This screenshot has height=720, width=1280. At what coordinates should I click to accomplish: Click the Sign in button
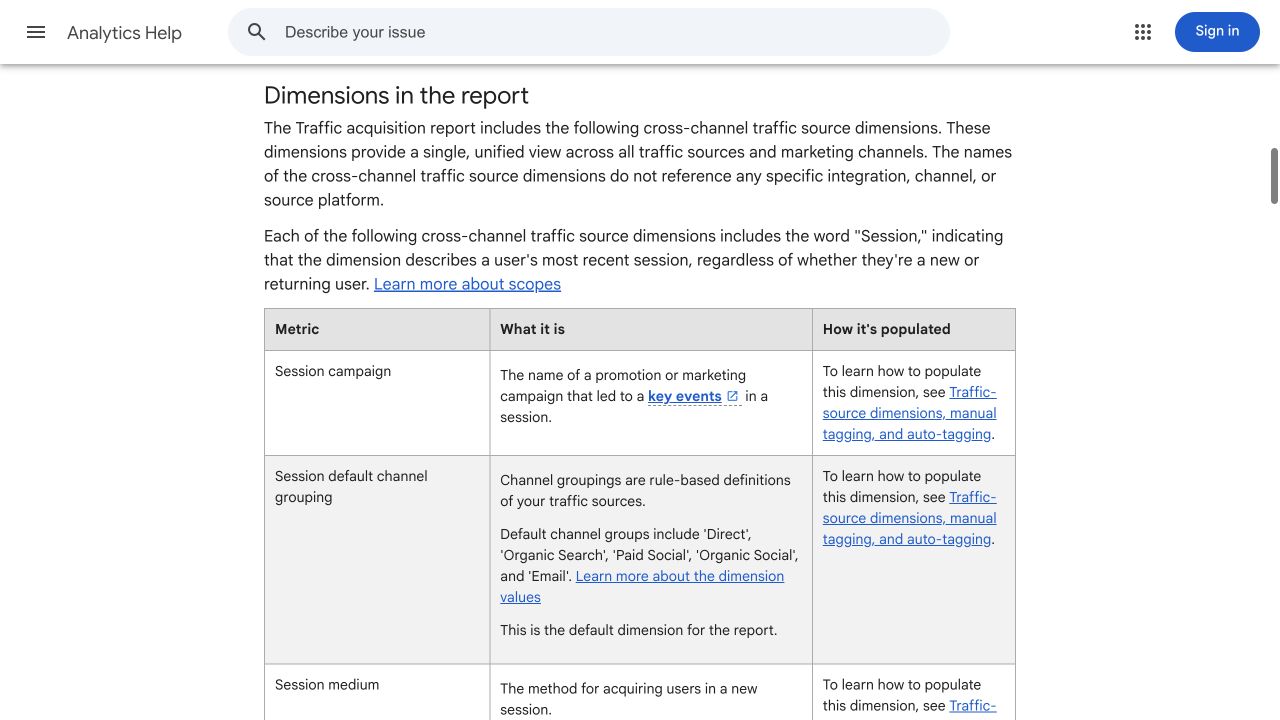[1217, 32]
